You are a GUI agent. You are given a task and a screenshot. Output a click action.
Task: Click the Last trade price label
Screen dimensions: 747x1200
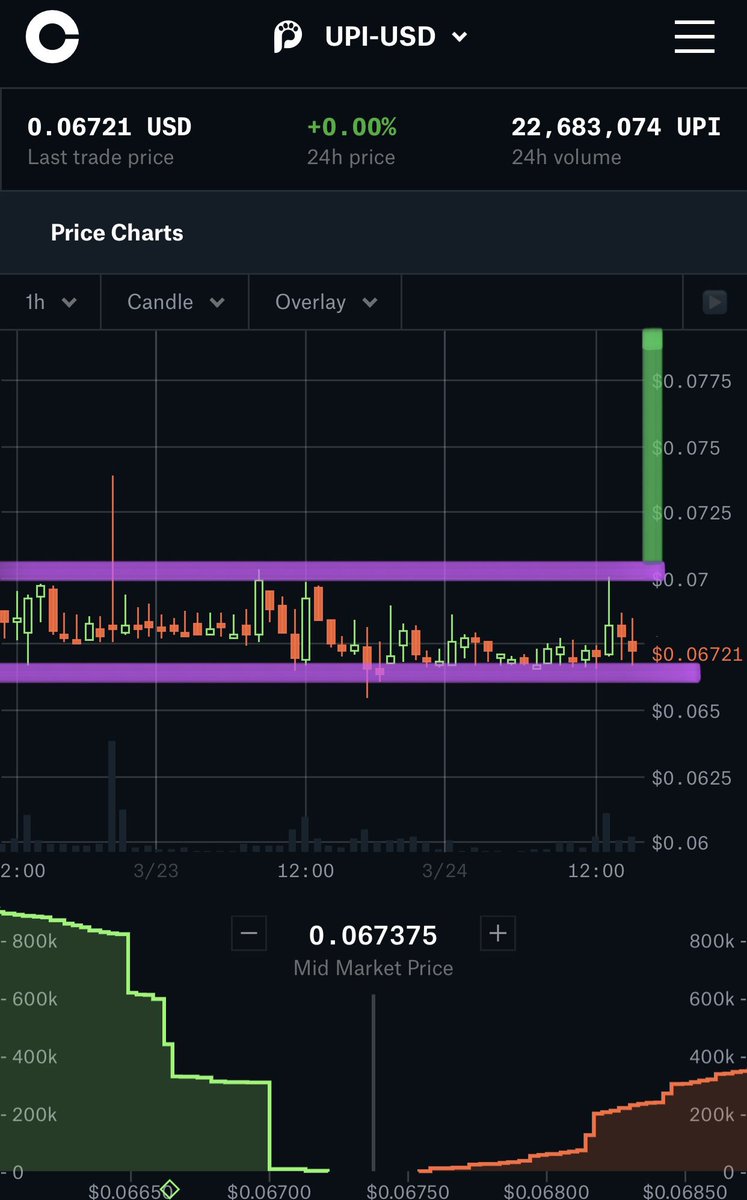click(100, 157)
